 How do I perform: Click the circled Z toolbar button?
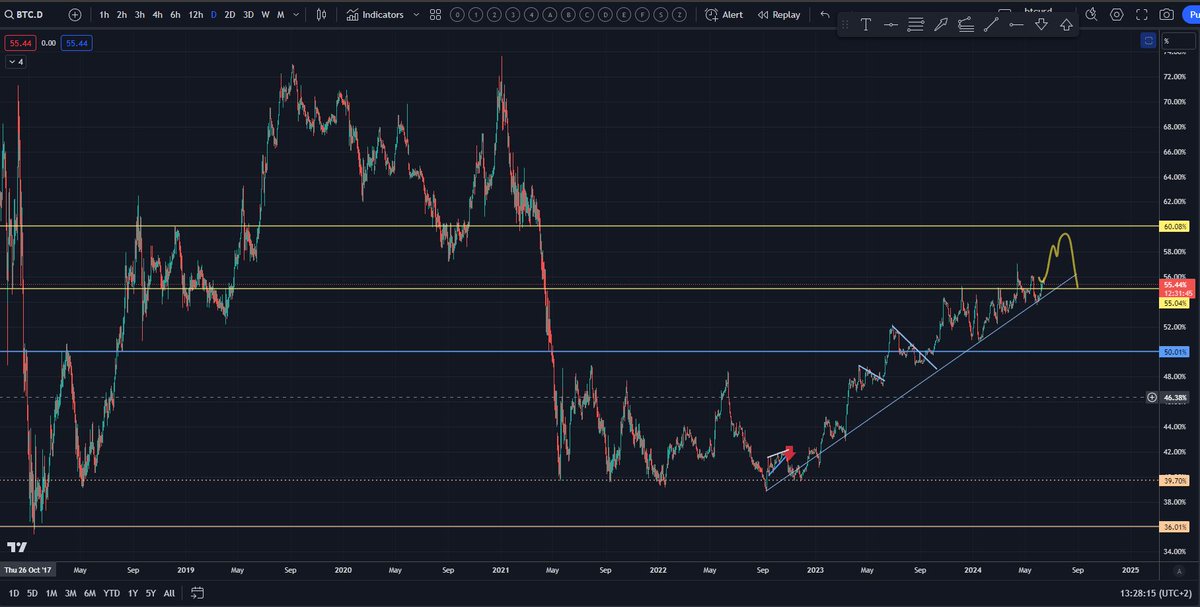click(679, 15)
